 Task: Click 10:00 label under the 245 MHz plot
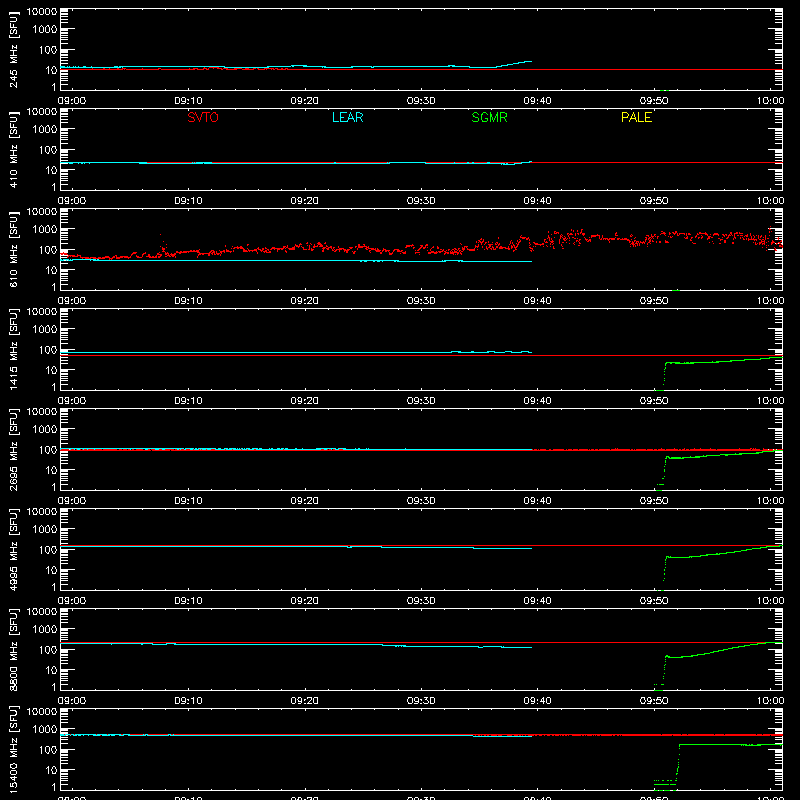[x=770, y=101]
